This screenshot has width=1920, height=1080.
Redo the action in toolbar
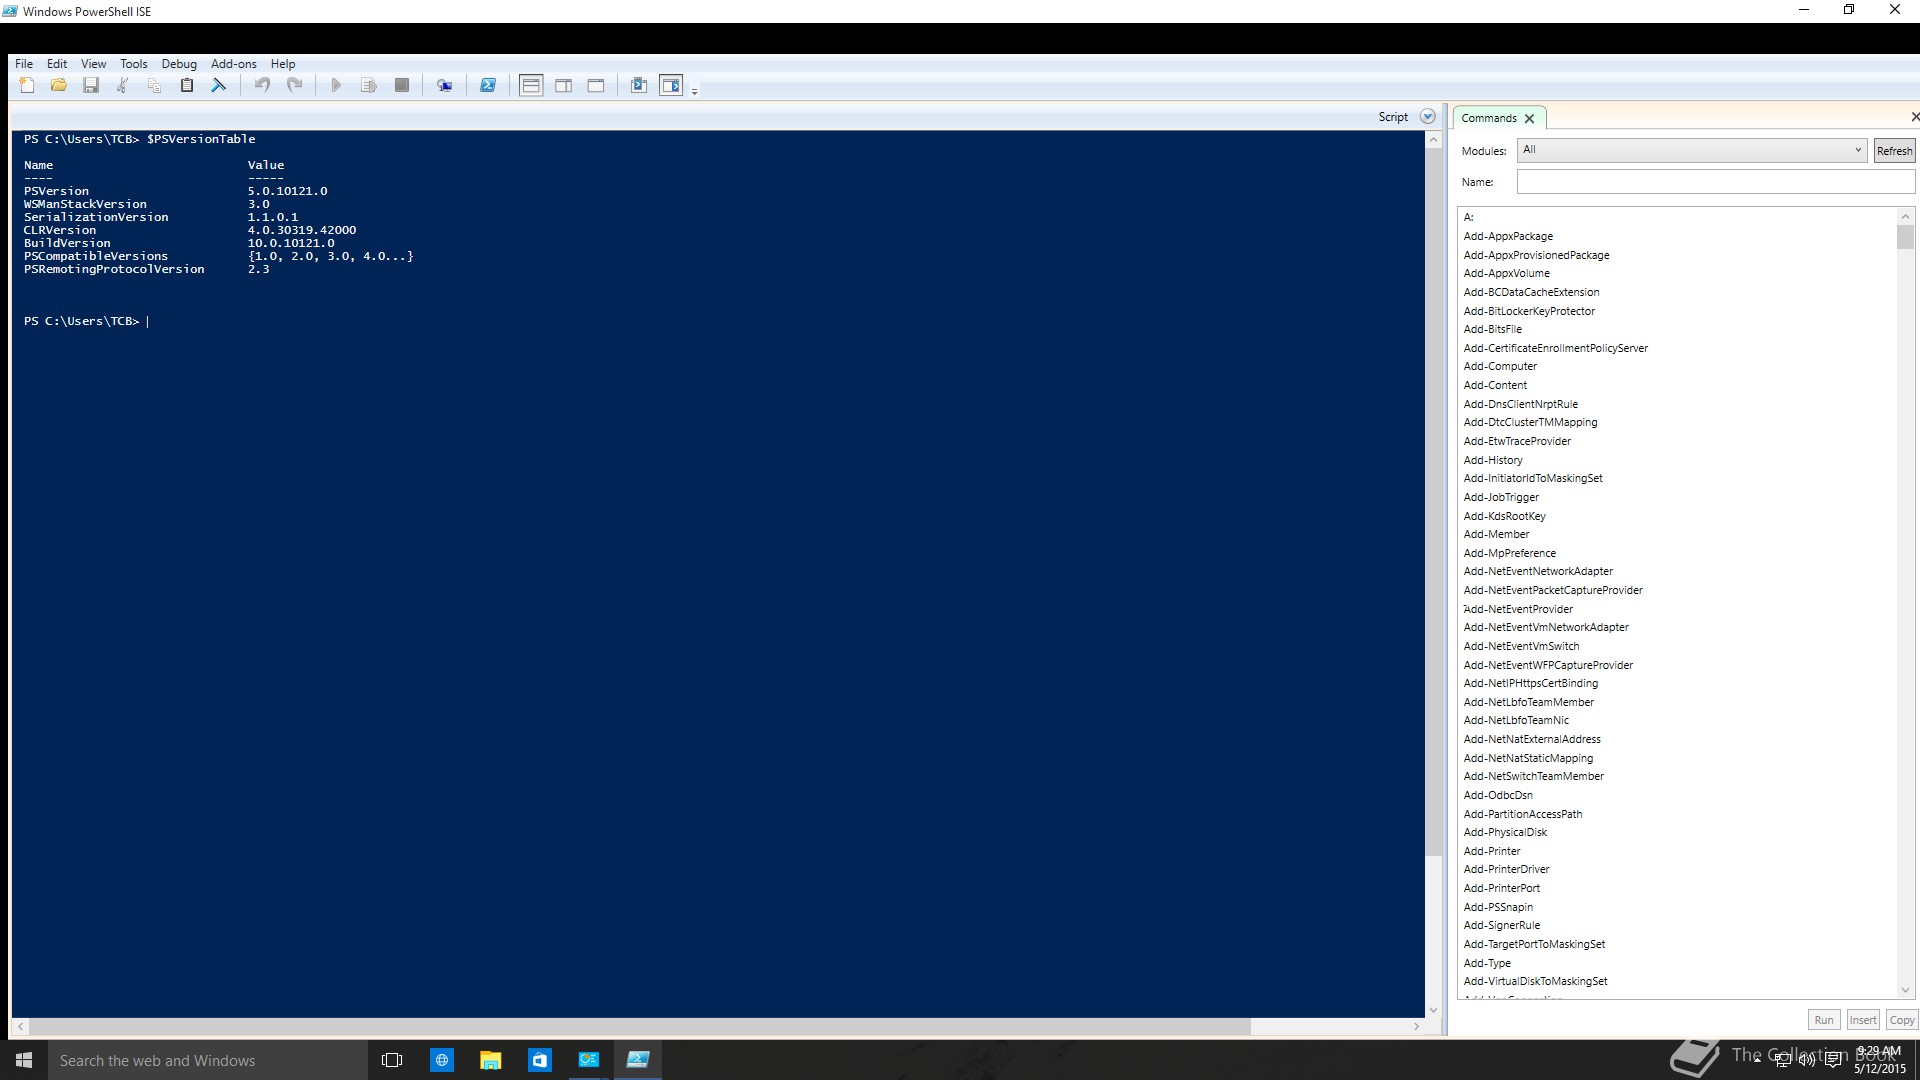coord(294,86)
